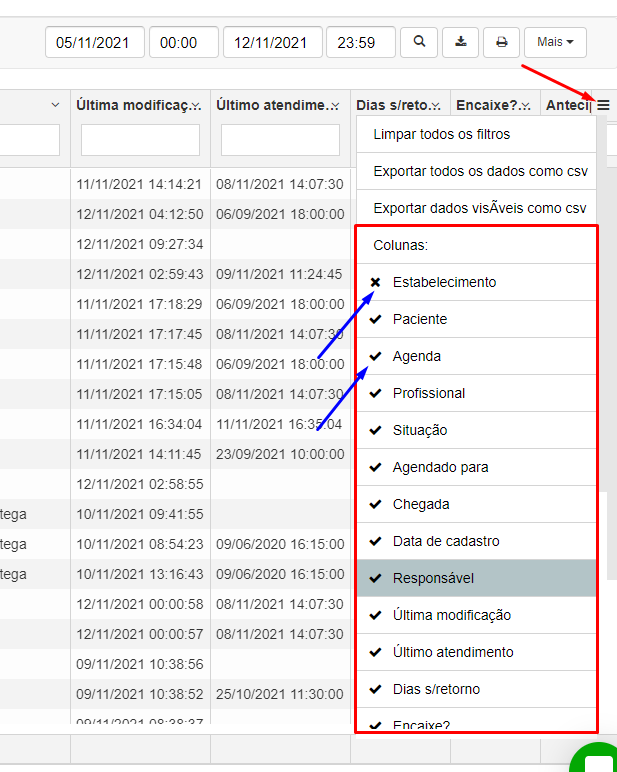This screenshot has width=617, height=772.
Task: Click the end date field 12/11/2021
Action: (273, 42)
